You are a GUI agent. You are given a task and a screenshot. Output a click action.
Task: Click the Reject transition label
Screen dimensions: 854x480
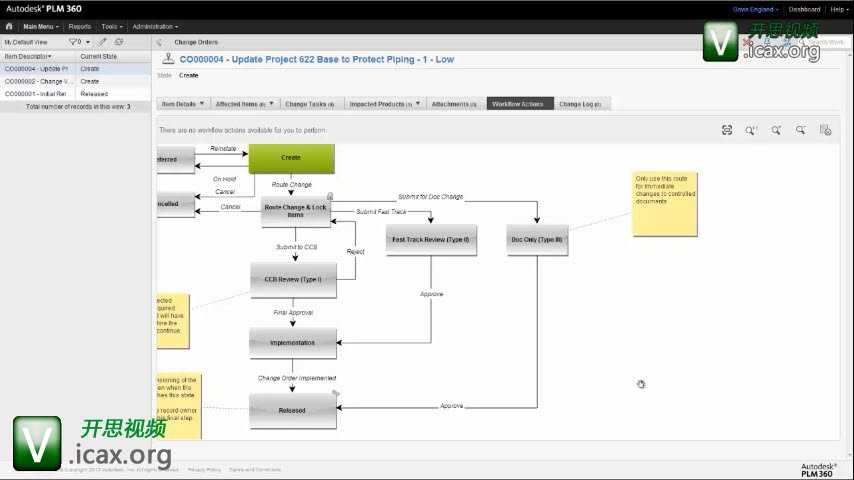355,251
